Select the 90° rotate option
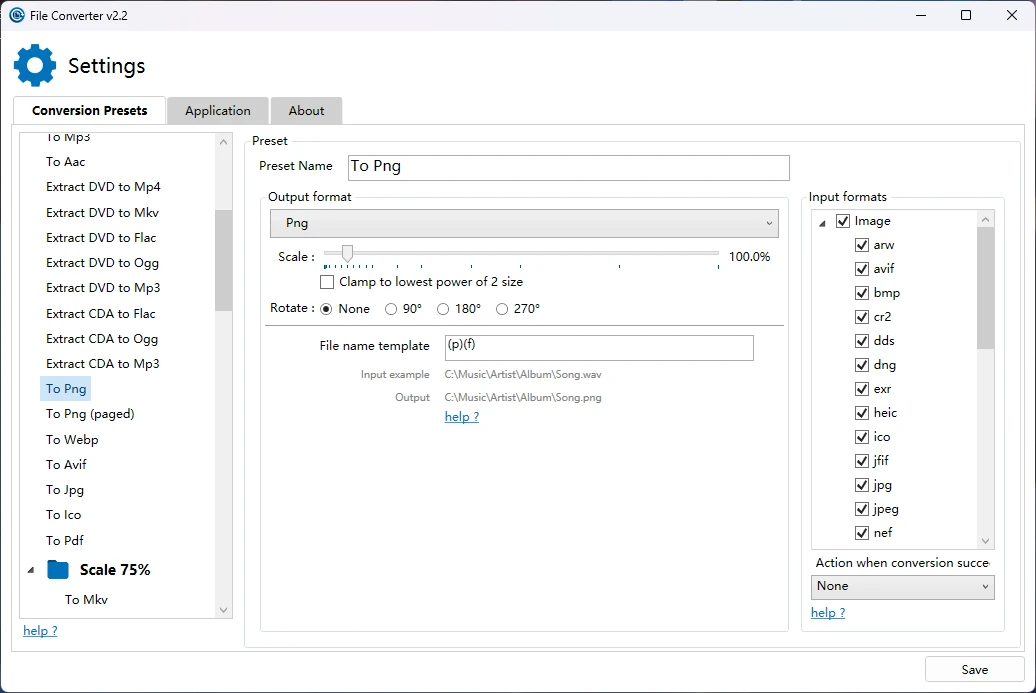 click(x=390, y=309)
